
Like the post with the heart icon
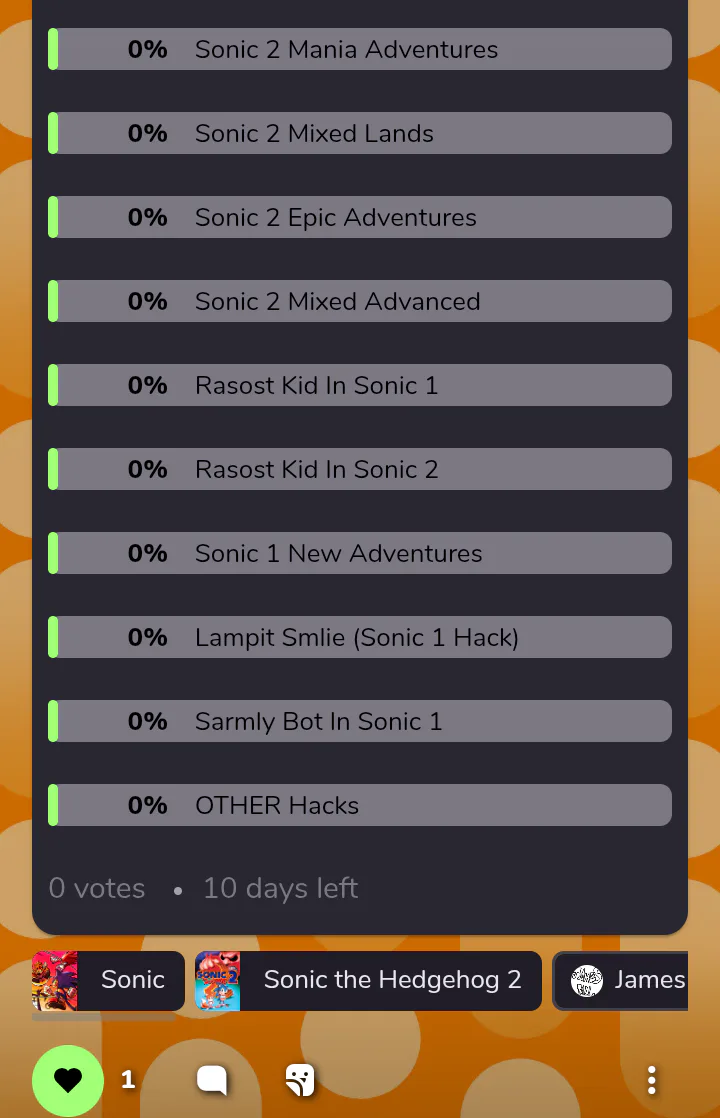pos(68,1080)
